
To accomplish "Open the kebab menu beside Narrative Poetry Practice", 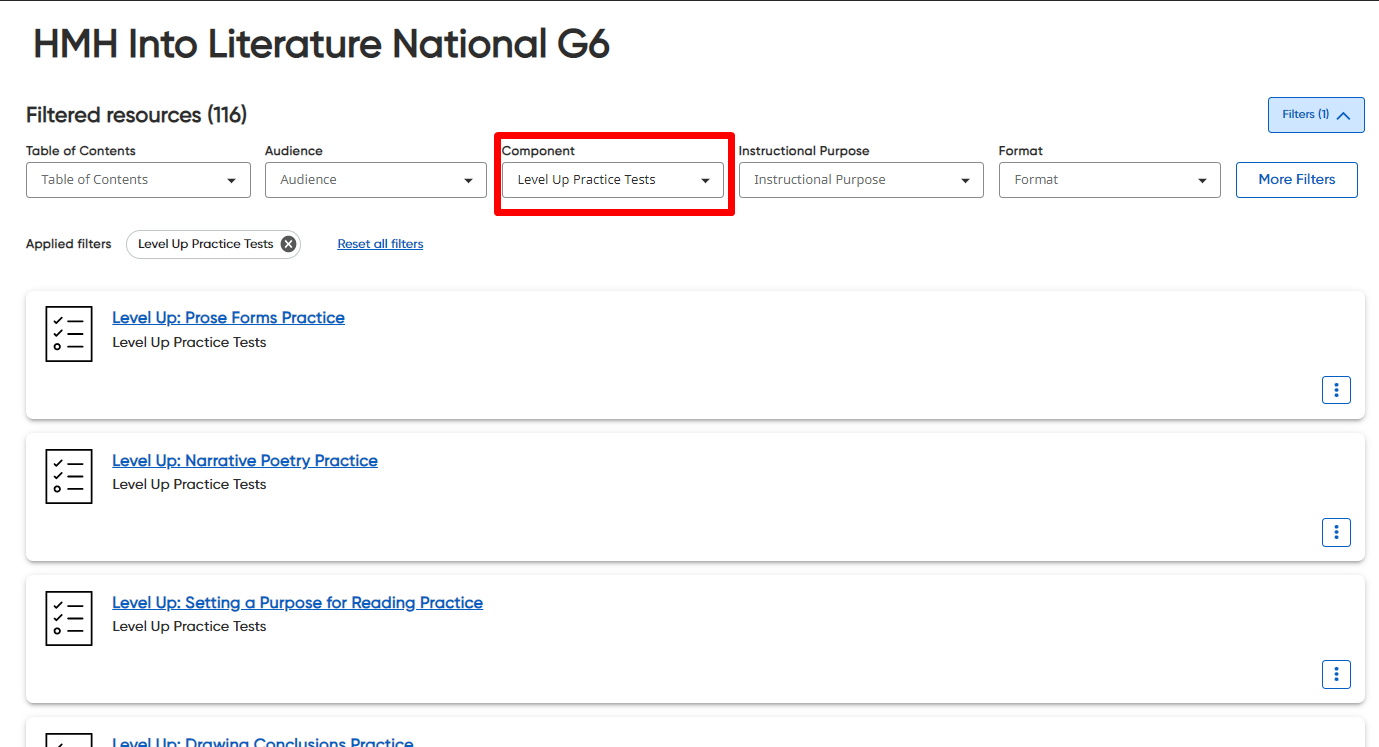I will point(1336,532).
